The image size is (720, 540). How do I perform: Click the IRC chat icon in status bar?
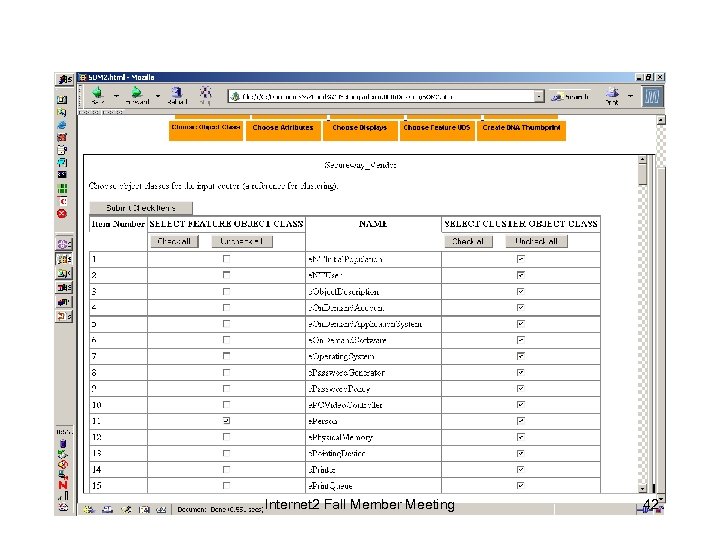point(161,509)
